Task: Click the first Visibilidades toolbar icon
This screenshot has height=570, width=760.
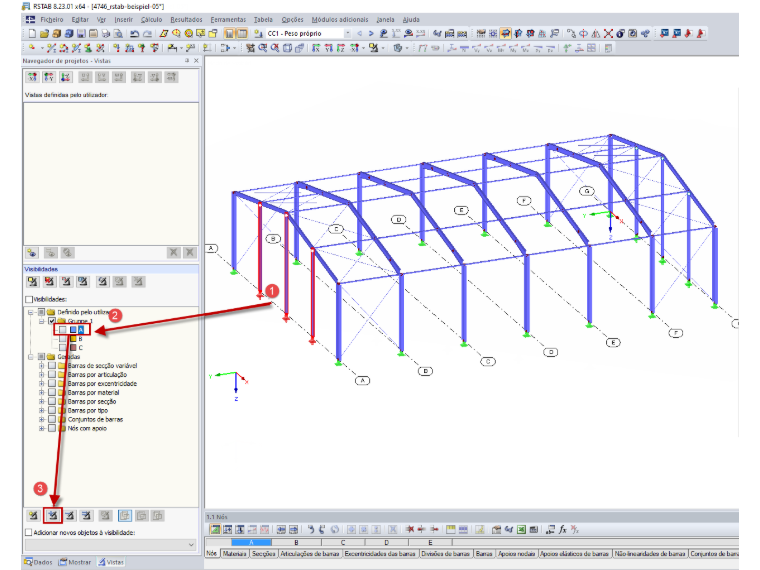Action: [x=32, y=281]
